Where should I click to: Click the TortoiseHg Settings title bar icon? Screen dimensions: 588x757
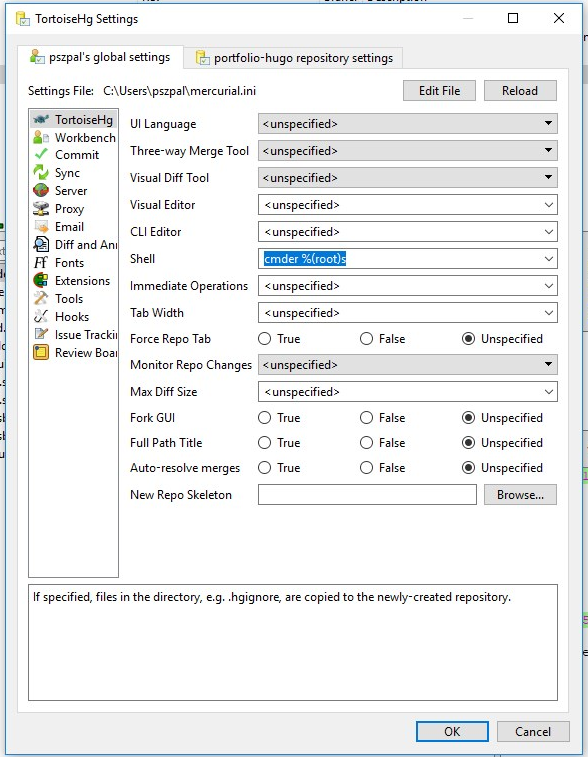click(23, 19)
